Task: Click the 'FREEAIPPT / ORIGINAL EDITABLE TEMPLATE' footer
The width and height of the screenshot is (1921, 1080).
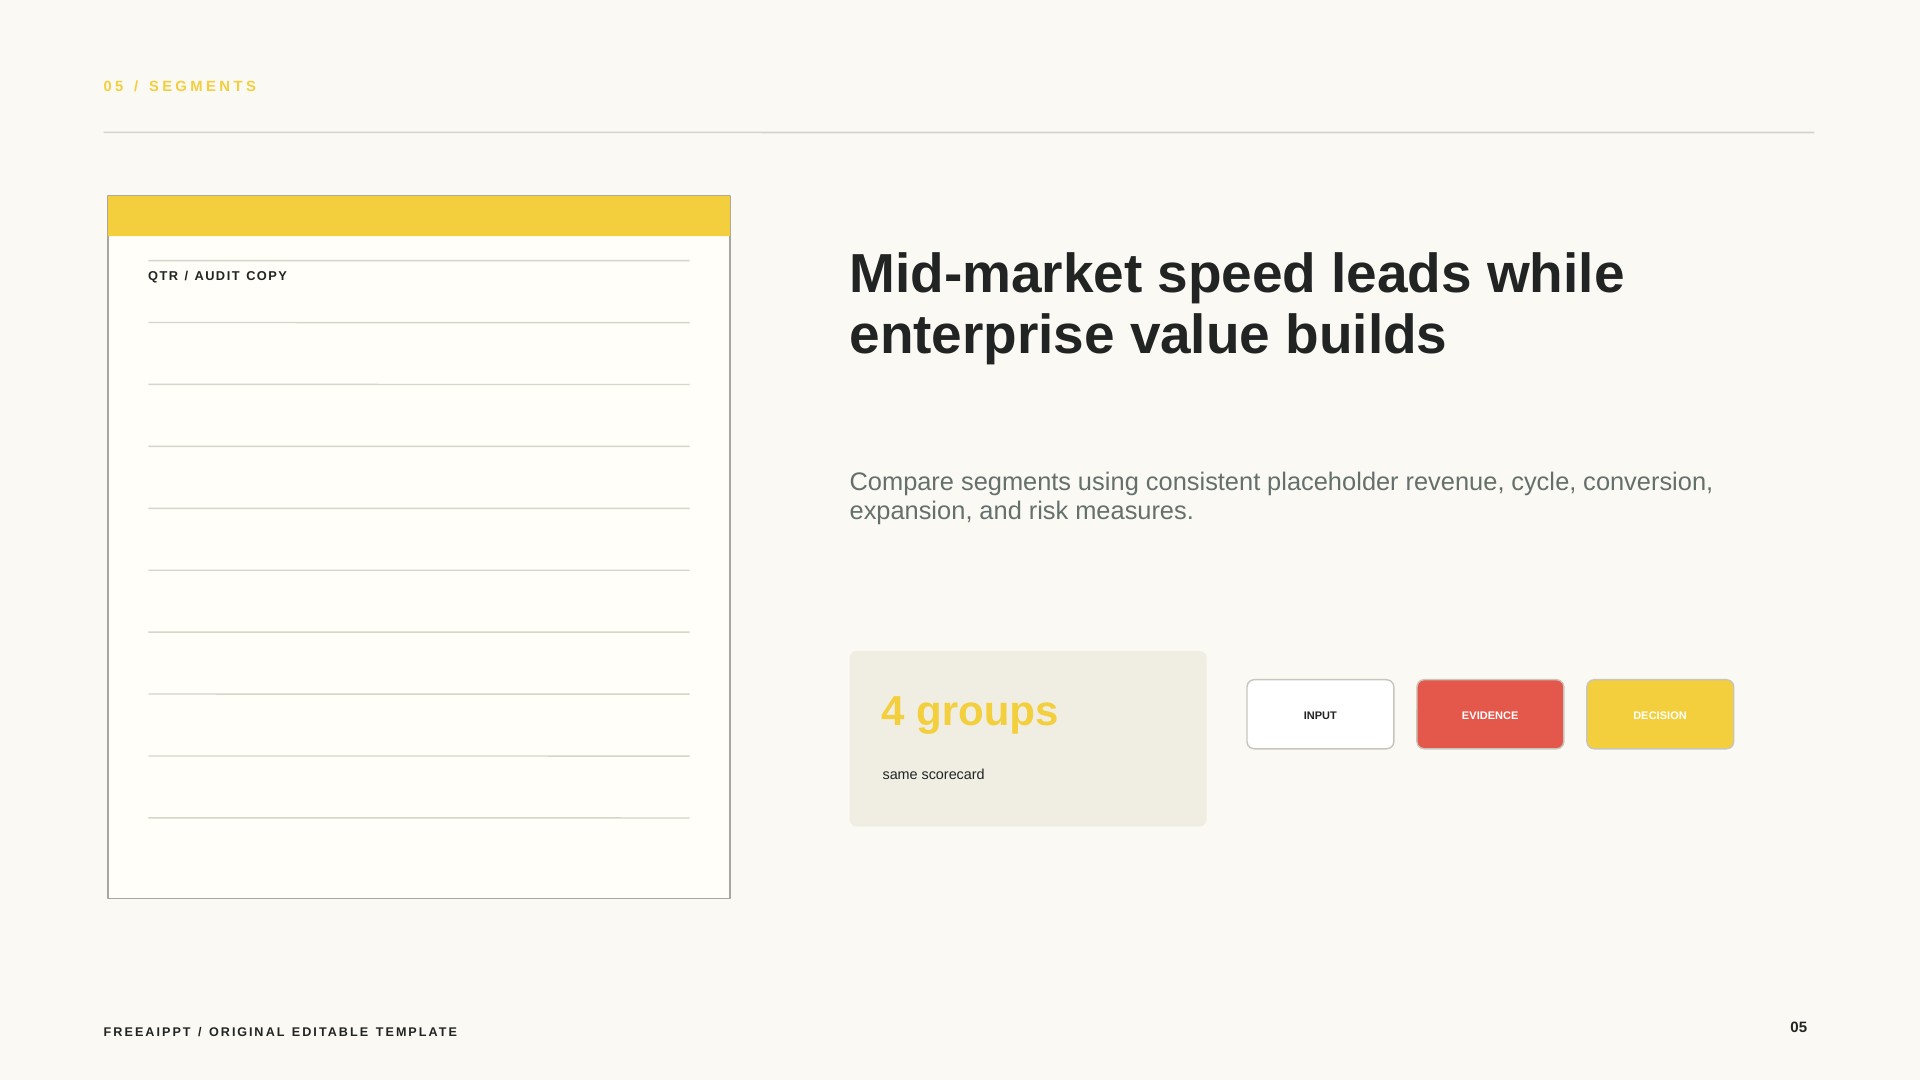Action: coord(281,1032)
